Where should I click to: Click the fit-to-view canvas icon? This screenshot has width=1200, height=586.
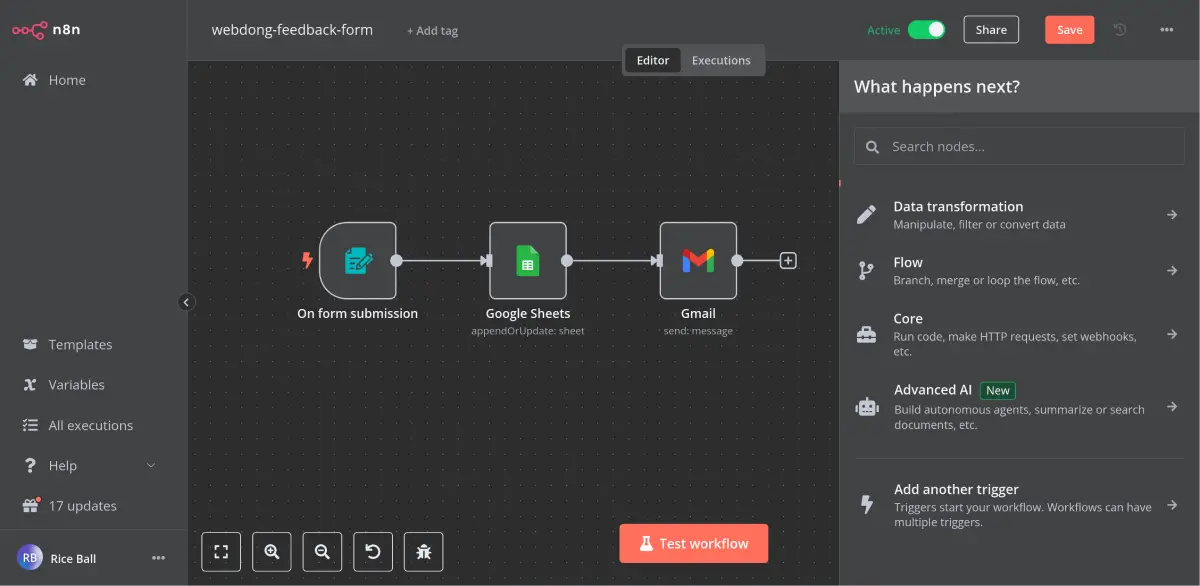[221, 551]
